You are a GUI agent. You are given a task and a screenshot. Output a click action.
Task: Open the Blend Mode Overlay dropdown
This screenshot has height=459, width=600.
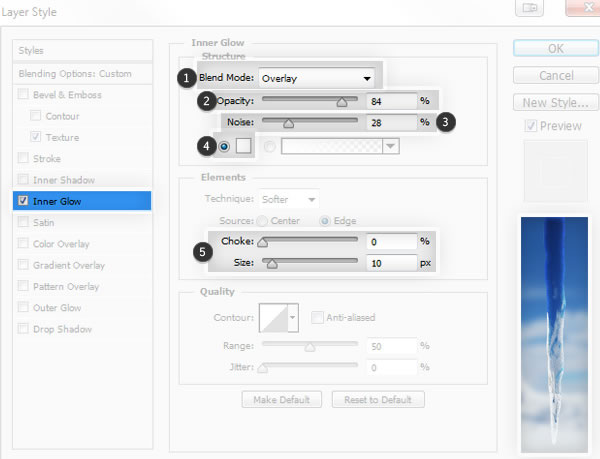pyautogui.click(x=316, y=78)
